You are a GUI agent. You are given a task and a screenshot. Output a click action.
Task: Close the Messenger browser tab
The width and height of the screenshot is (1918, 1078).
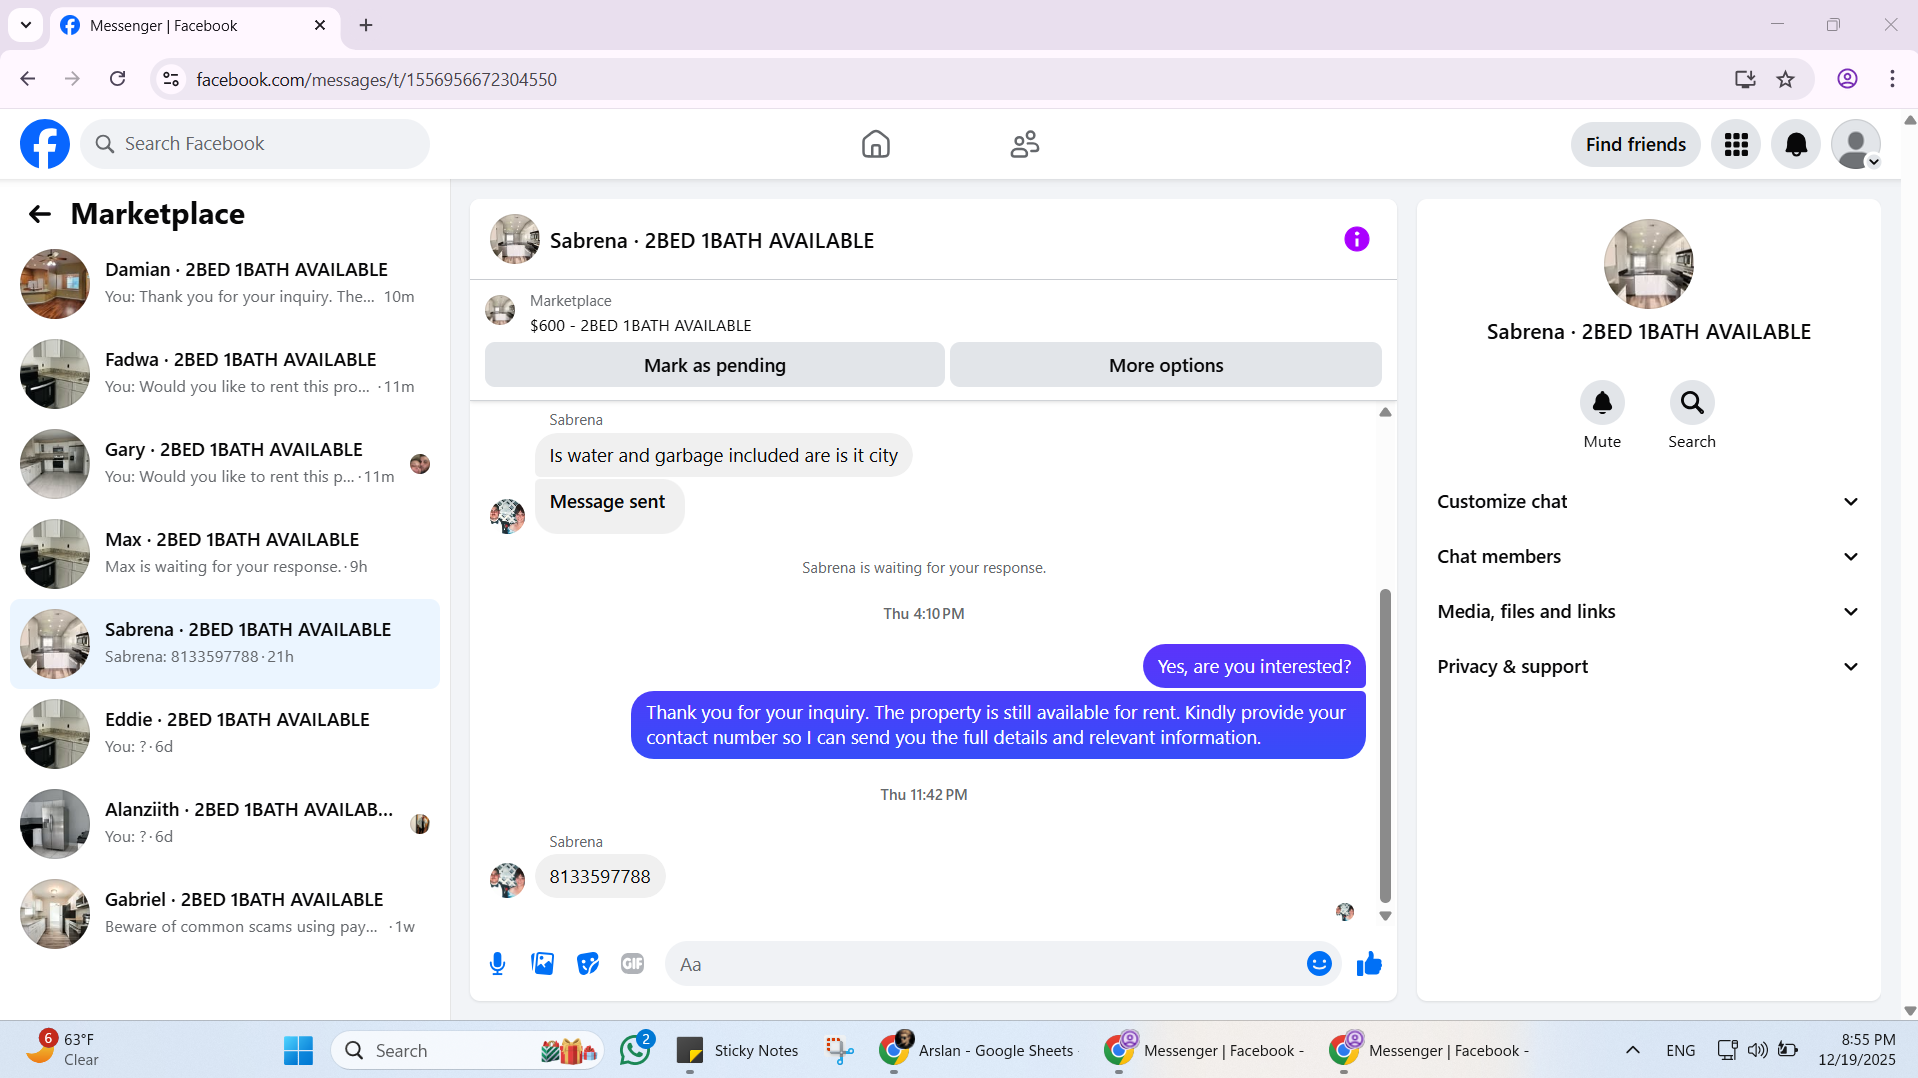tap(320, 25)
